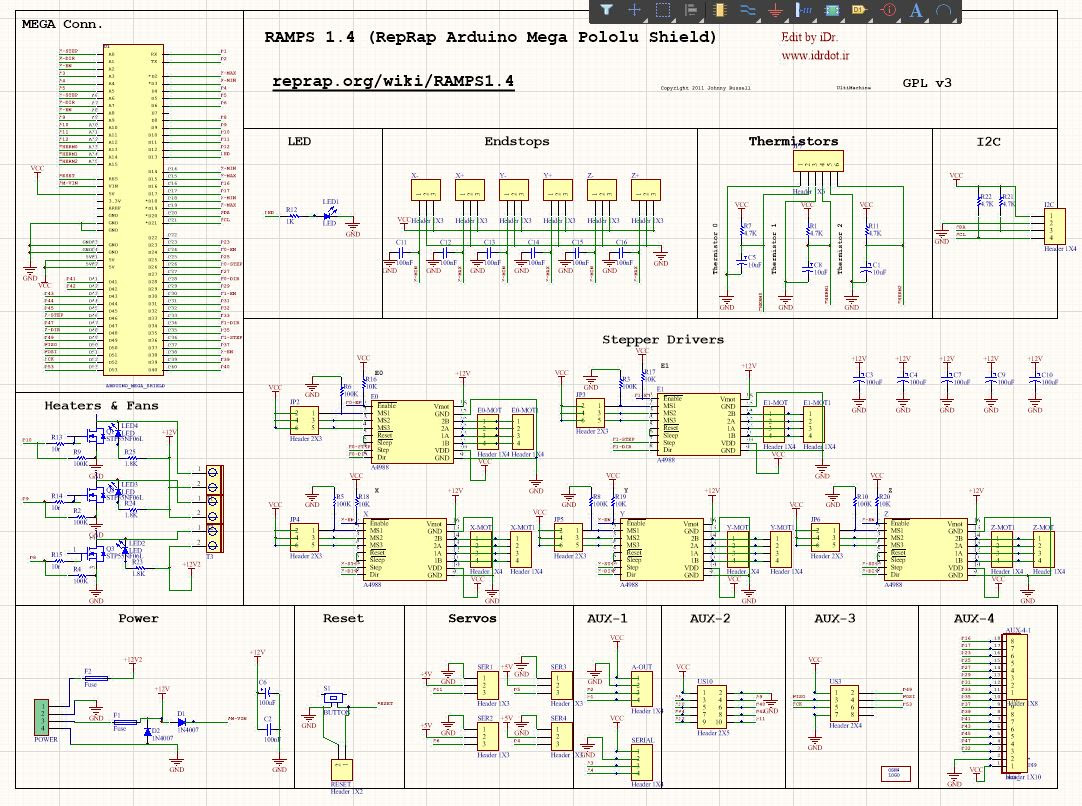Select the I2C Header 1X4 connector
Viewport: 1082px width, 806px height.
point(1056,226)
